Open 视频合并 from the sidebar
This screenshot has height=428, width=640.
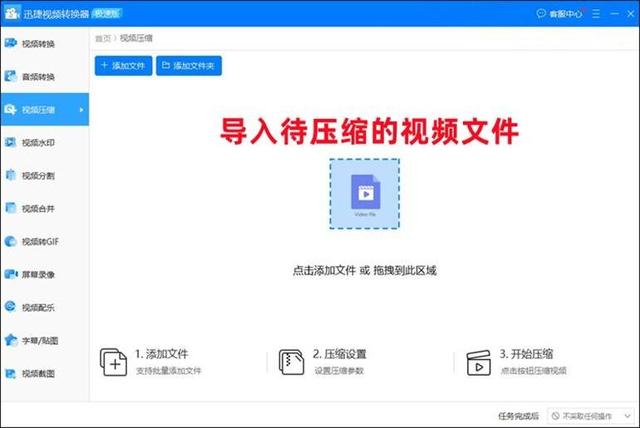(45, 208)
